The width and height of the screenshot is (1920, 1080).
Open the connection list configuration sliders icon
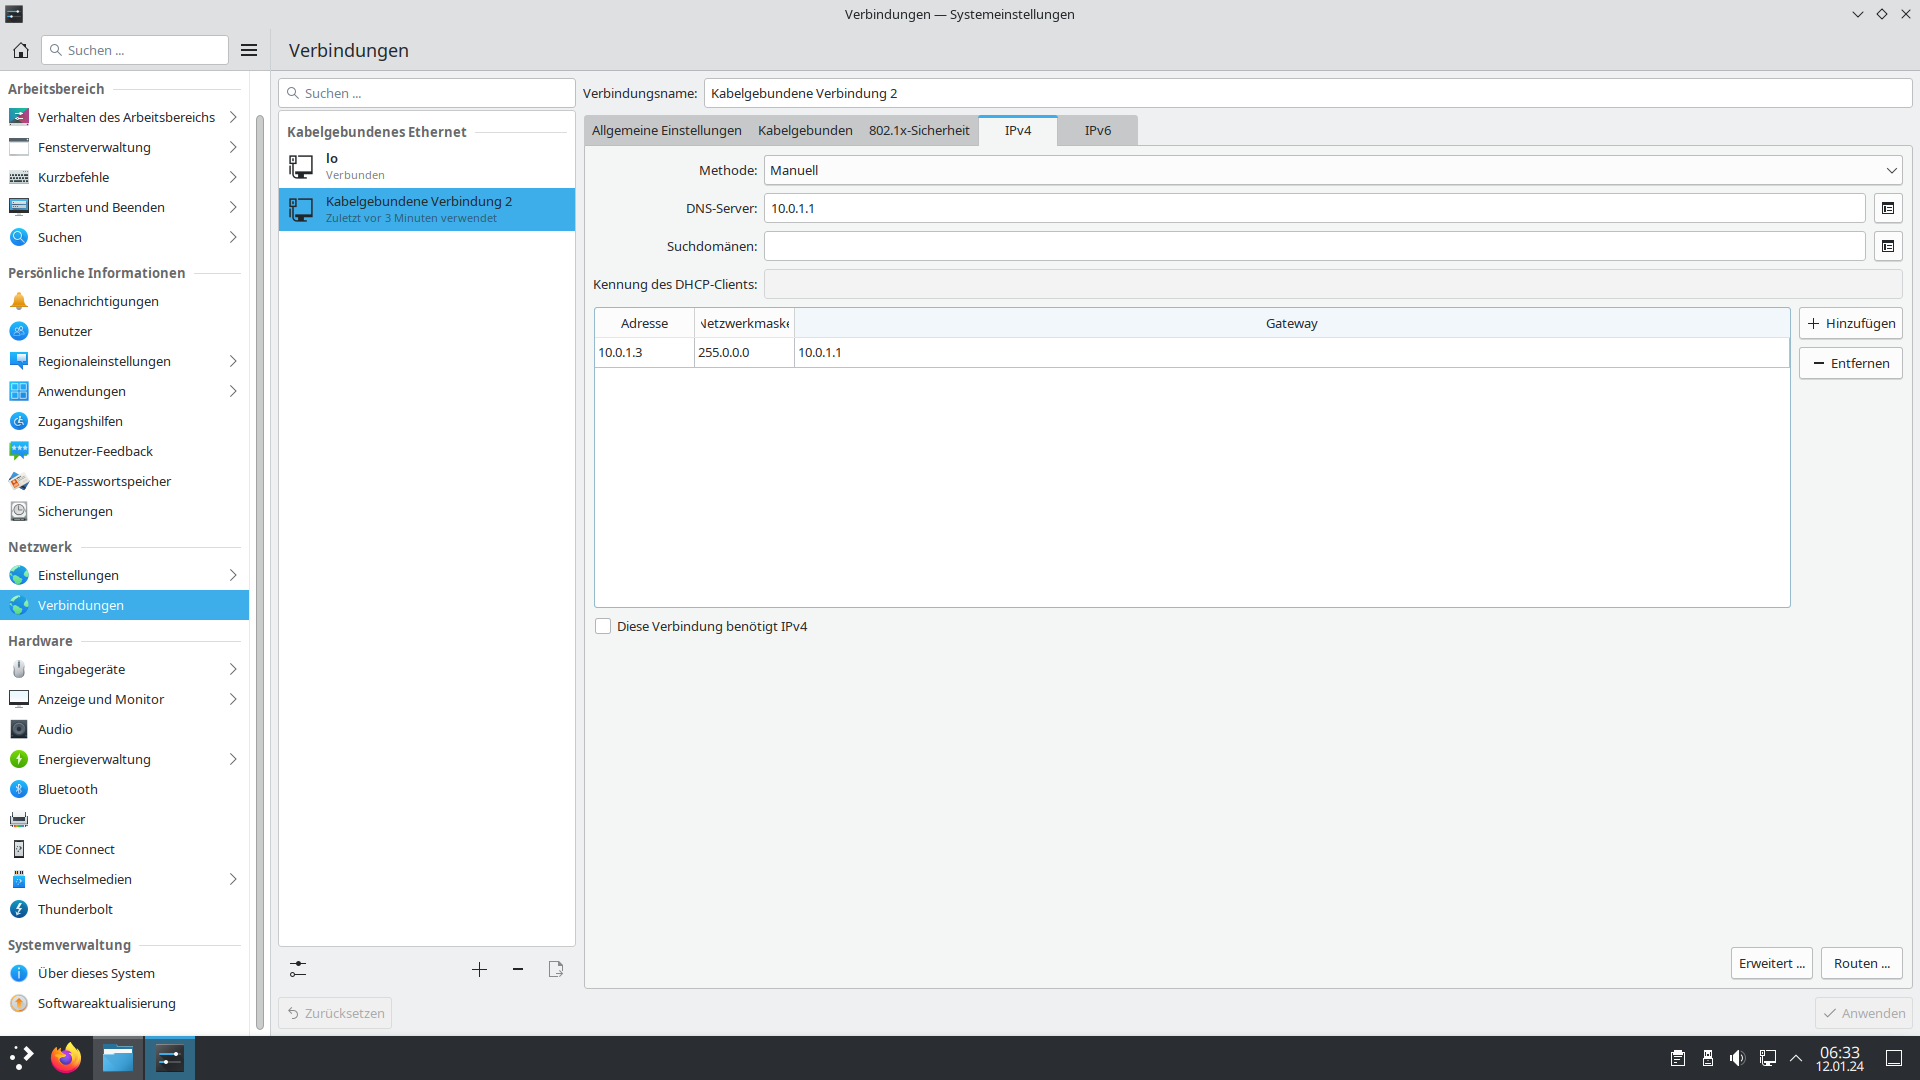click(298, 969)
